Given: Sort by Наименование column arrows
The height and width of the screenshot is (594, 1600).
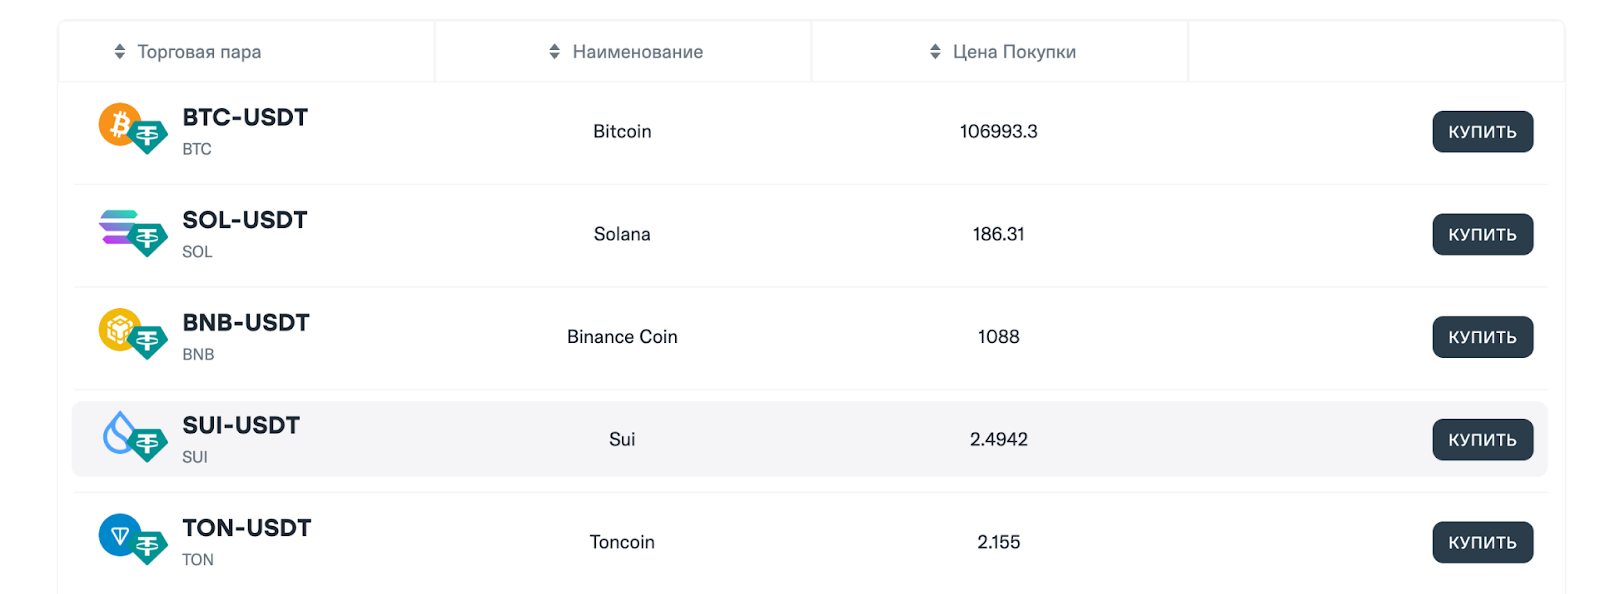Looking at the screenshot, I should 555,51.
